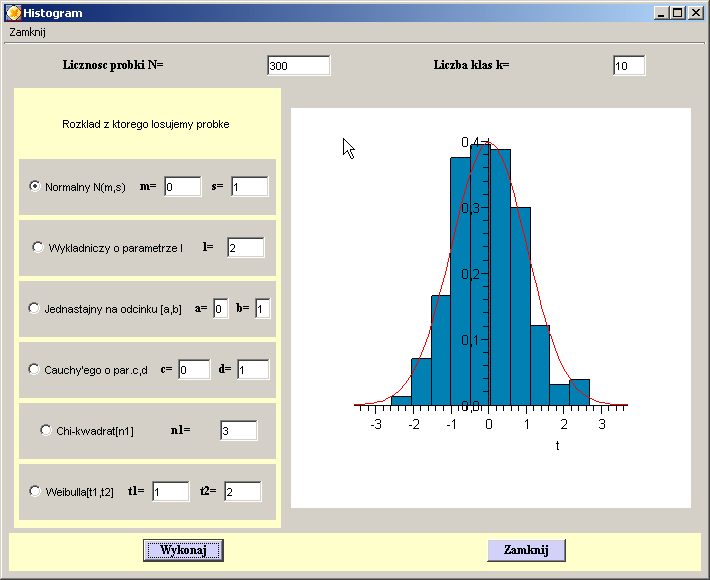
Task: Select the Weibulla[t1,t2] distribution
Action: pos(36,491)
